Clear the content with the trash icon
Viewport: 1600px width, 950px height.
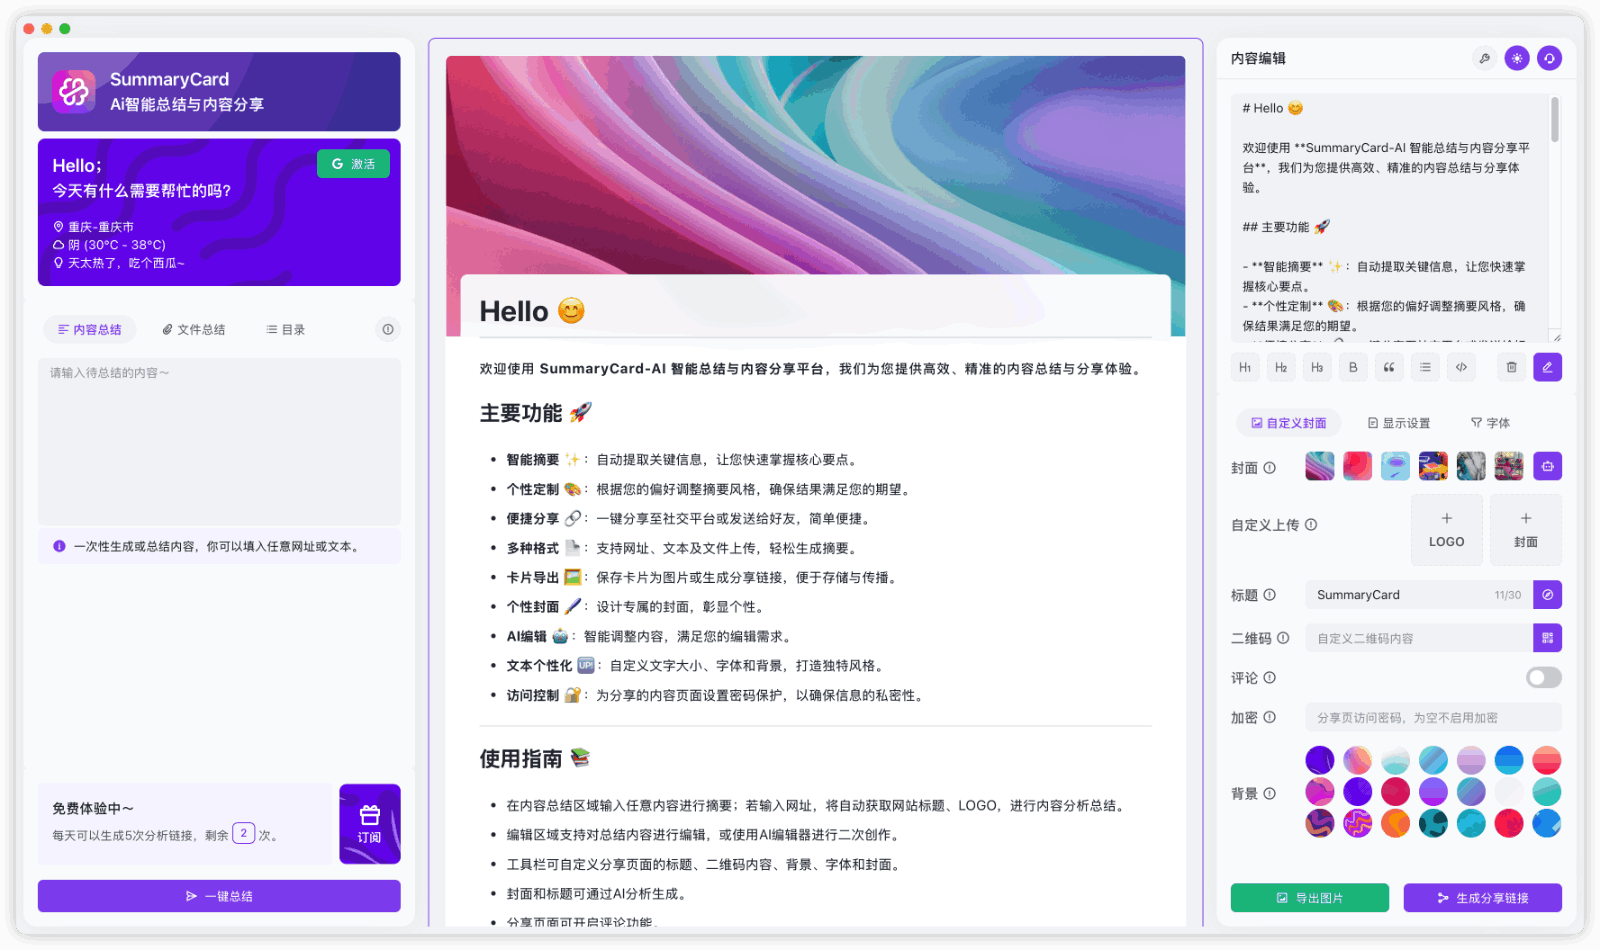[1511, 367]
